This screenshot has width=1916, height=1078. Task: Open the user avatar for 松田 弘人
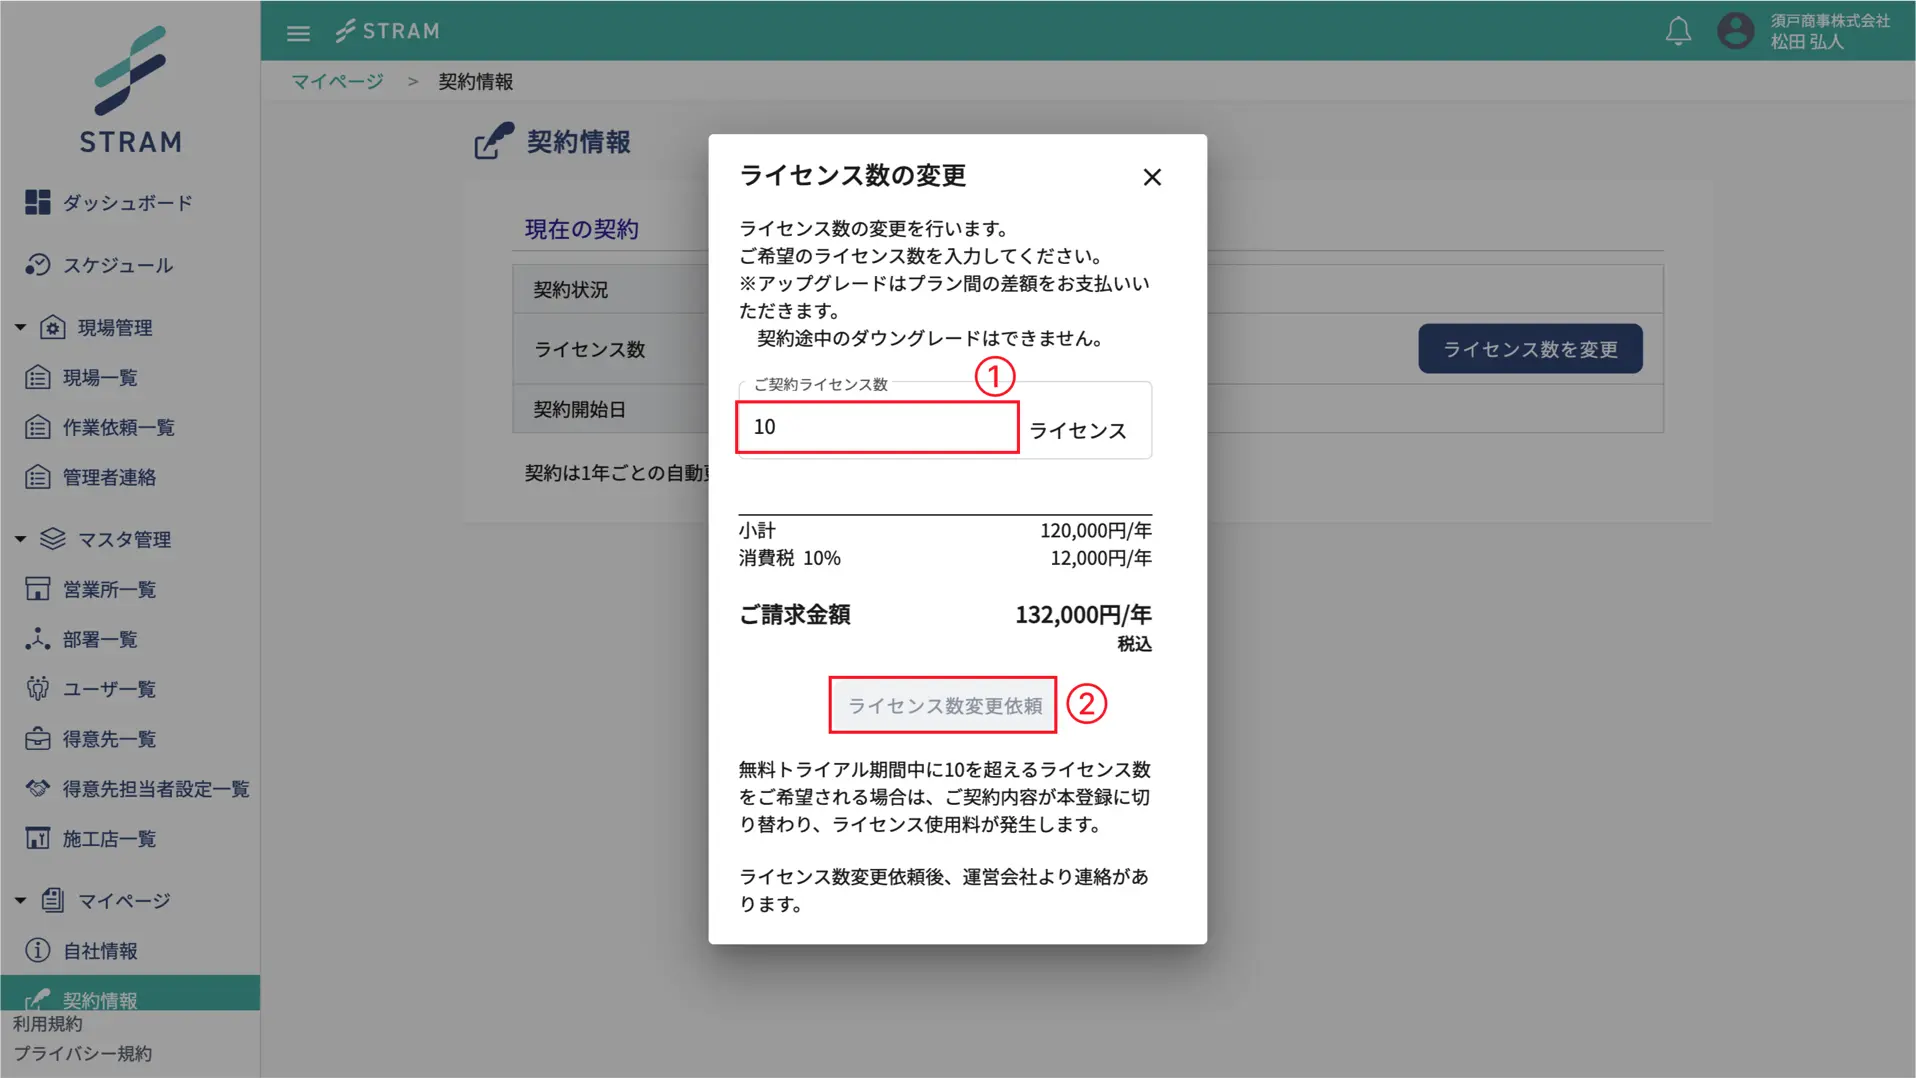[x=1735, y=31]
